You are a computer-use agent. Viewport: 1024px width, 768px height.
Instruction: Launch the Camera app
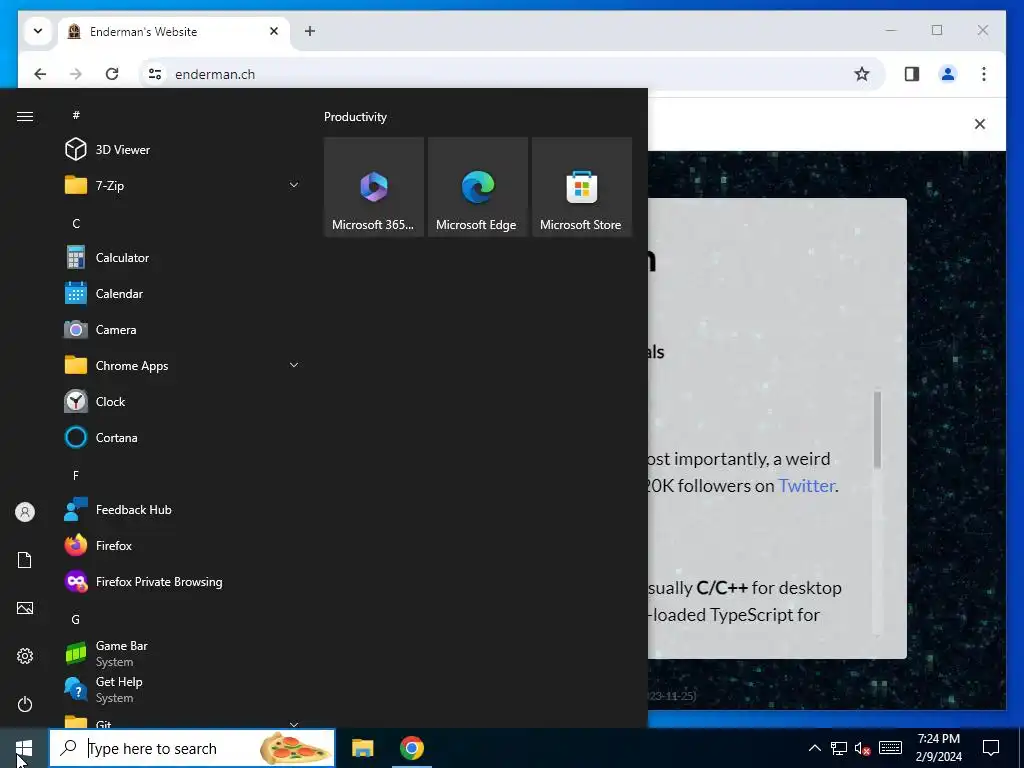point(183,329)
